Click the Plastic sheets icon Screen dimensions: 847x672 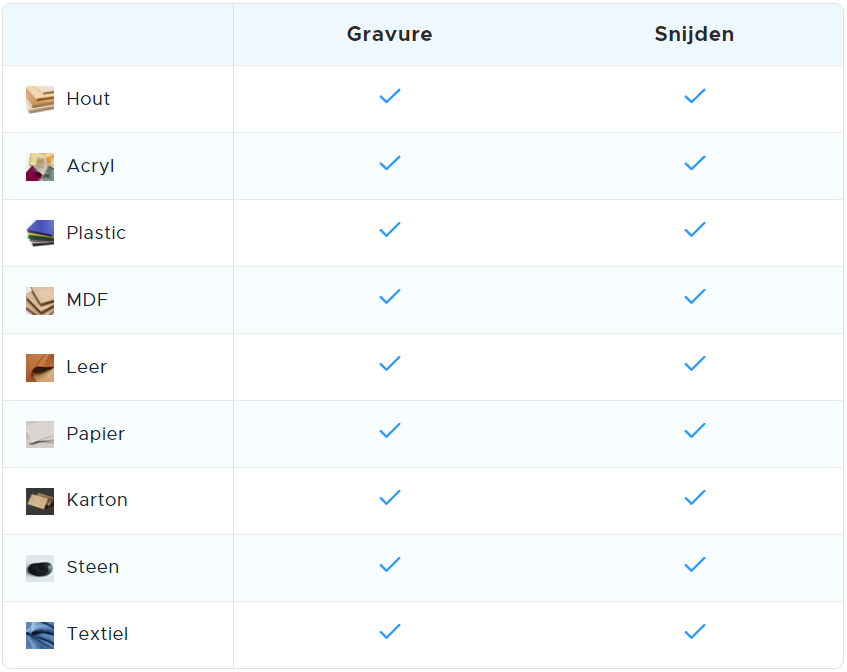point(40,233)
